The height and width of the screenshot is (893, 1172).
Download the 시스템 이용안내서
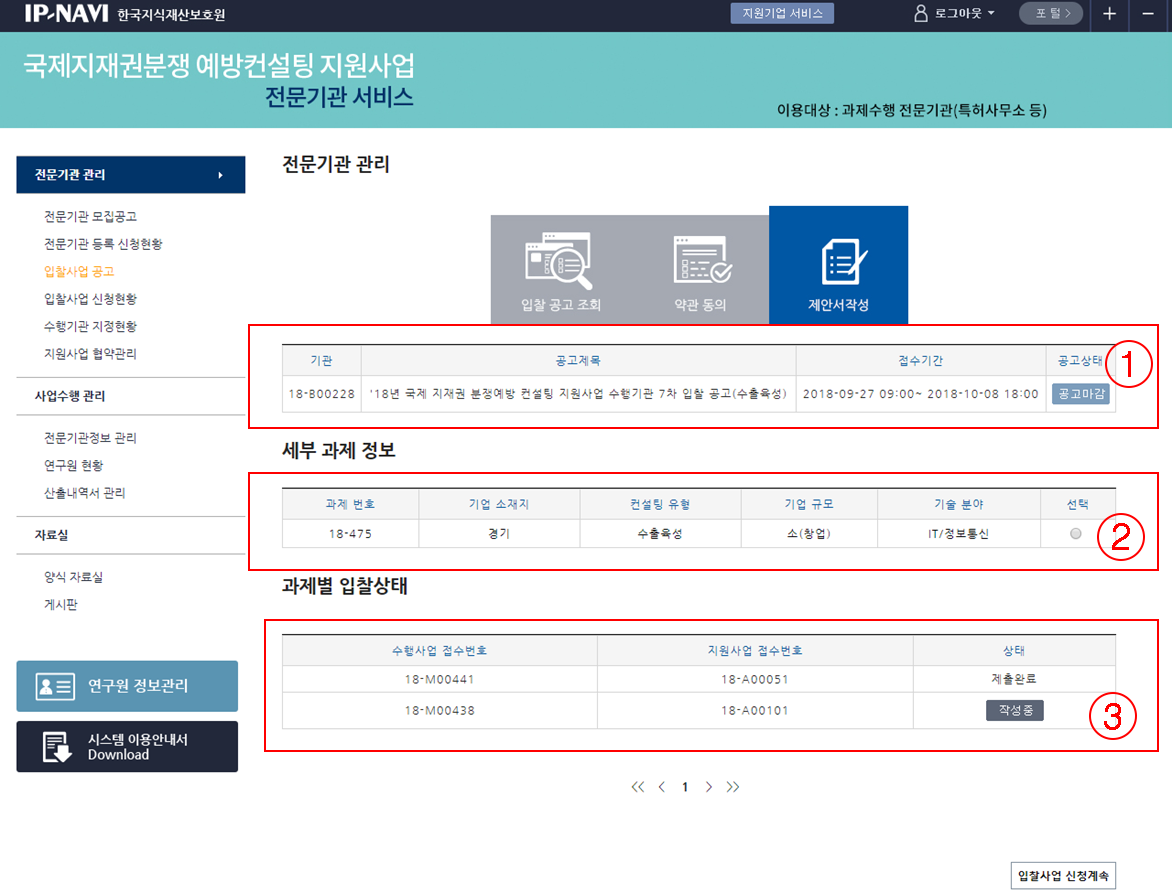[127, 747]
